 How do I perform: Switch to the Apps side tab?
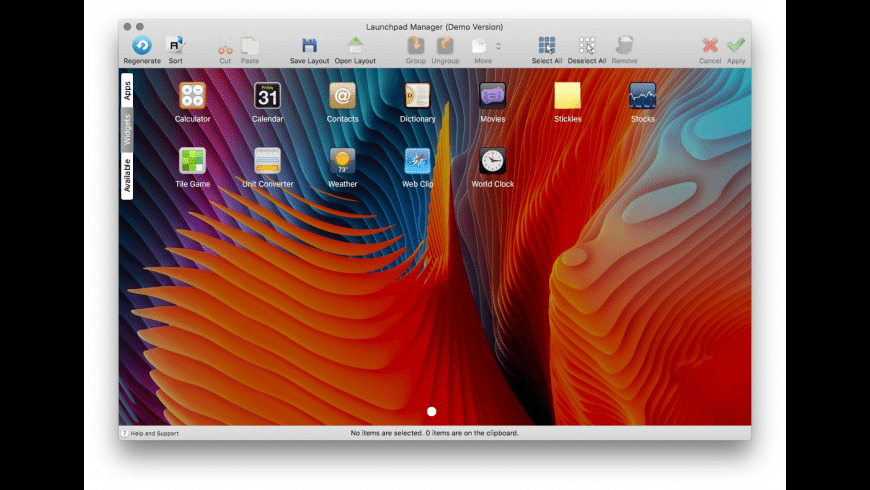127,91
